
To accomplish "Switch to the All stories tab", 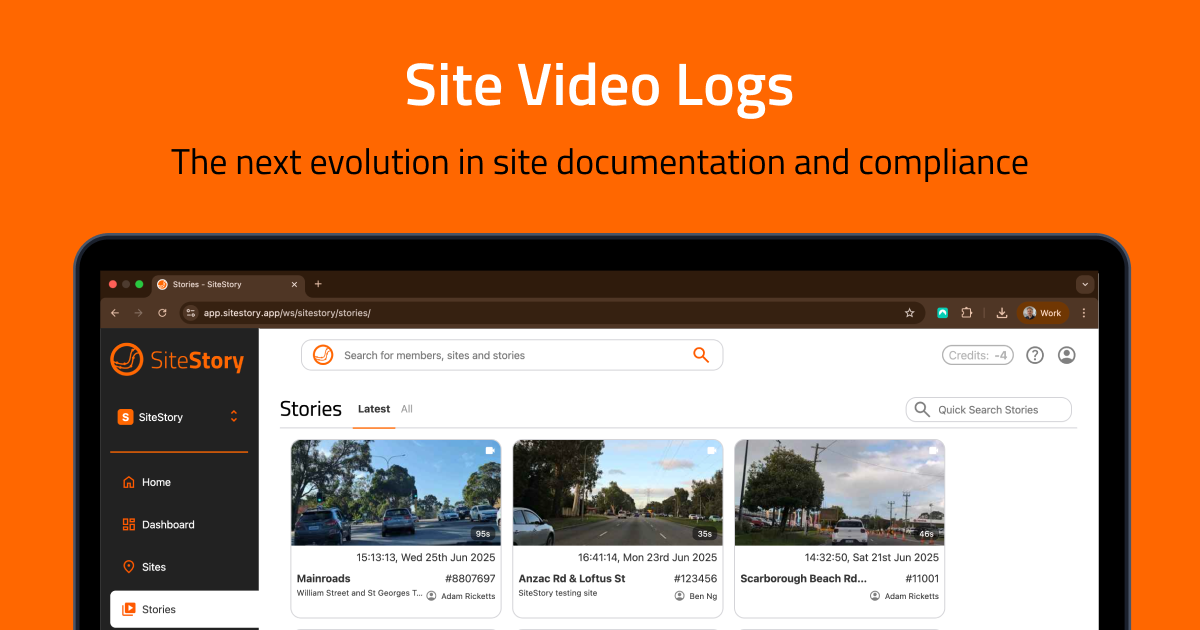I will [x=407, y=409].
